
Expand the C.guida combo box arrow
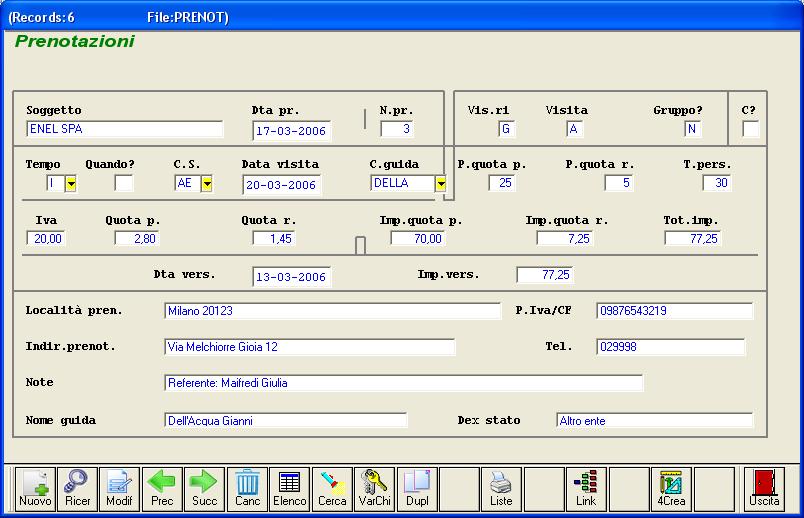pyautogui.click(x=441, y=184)
